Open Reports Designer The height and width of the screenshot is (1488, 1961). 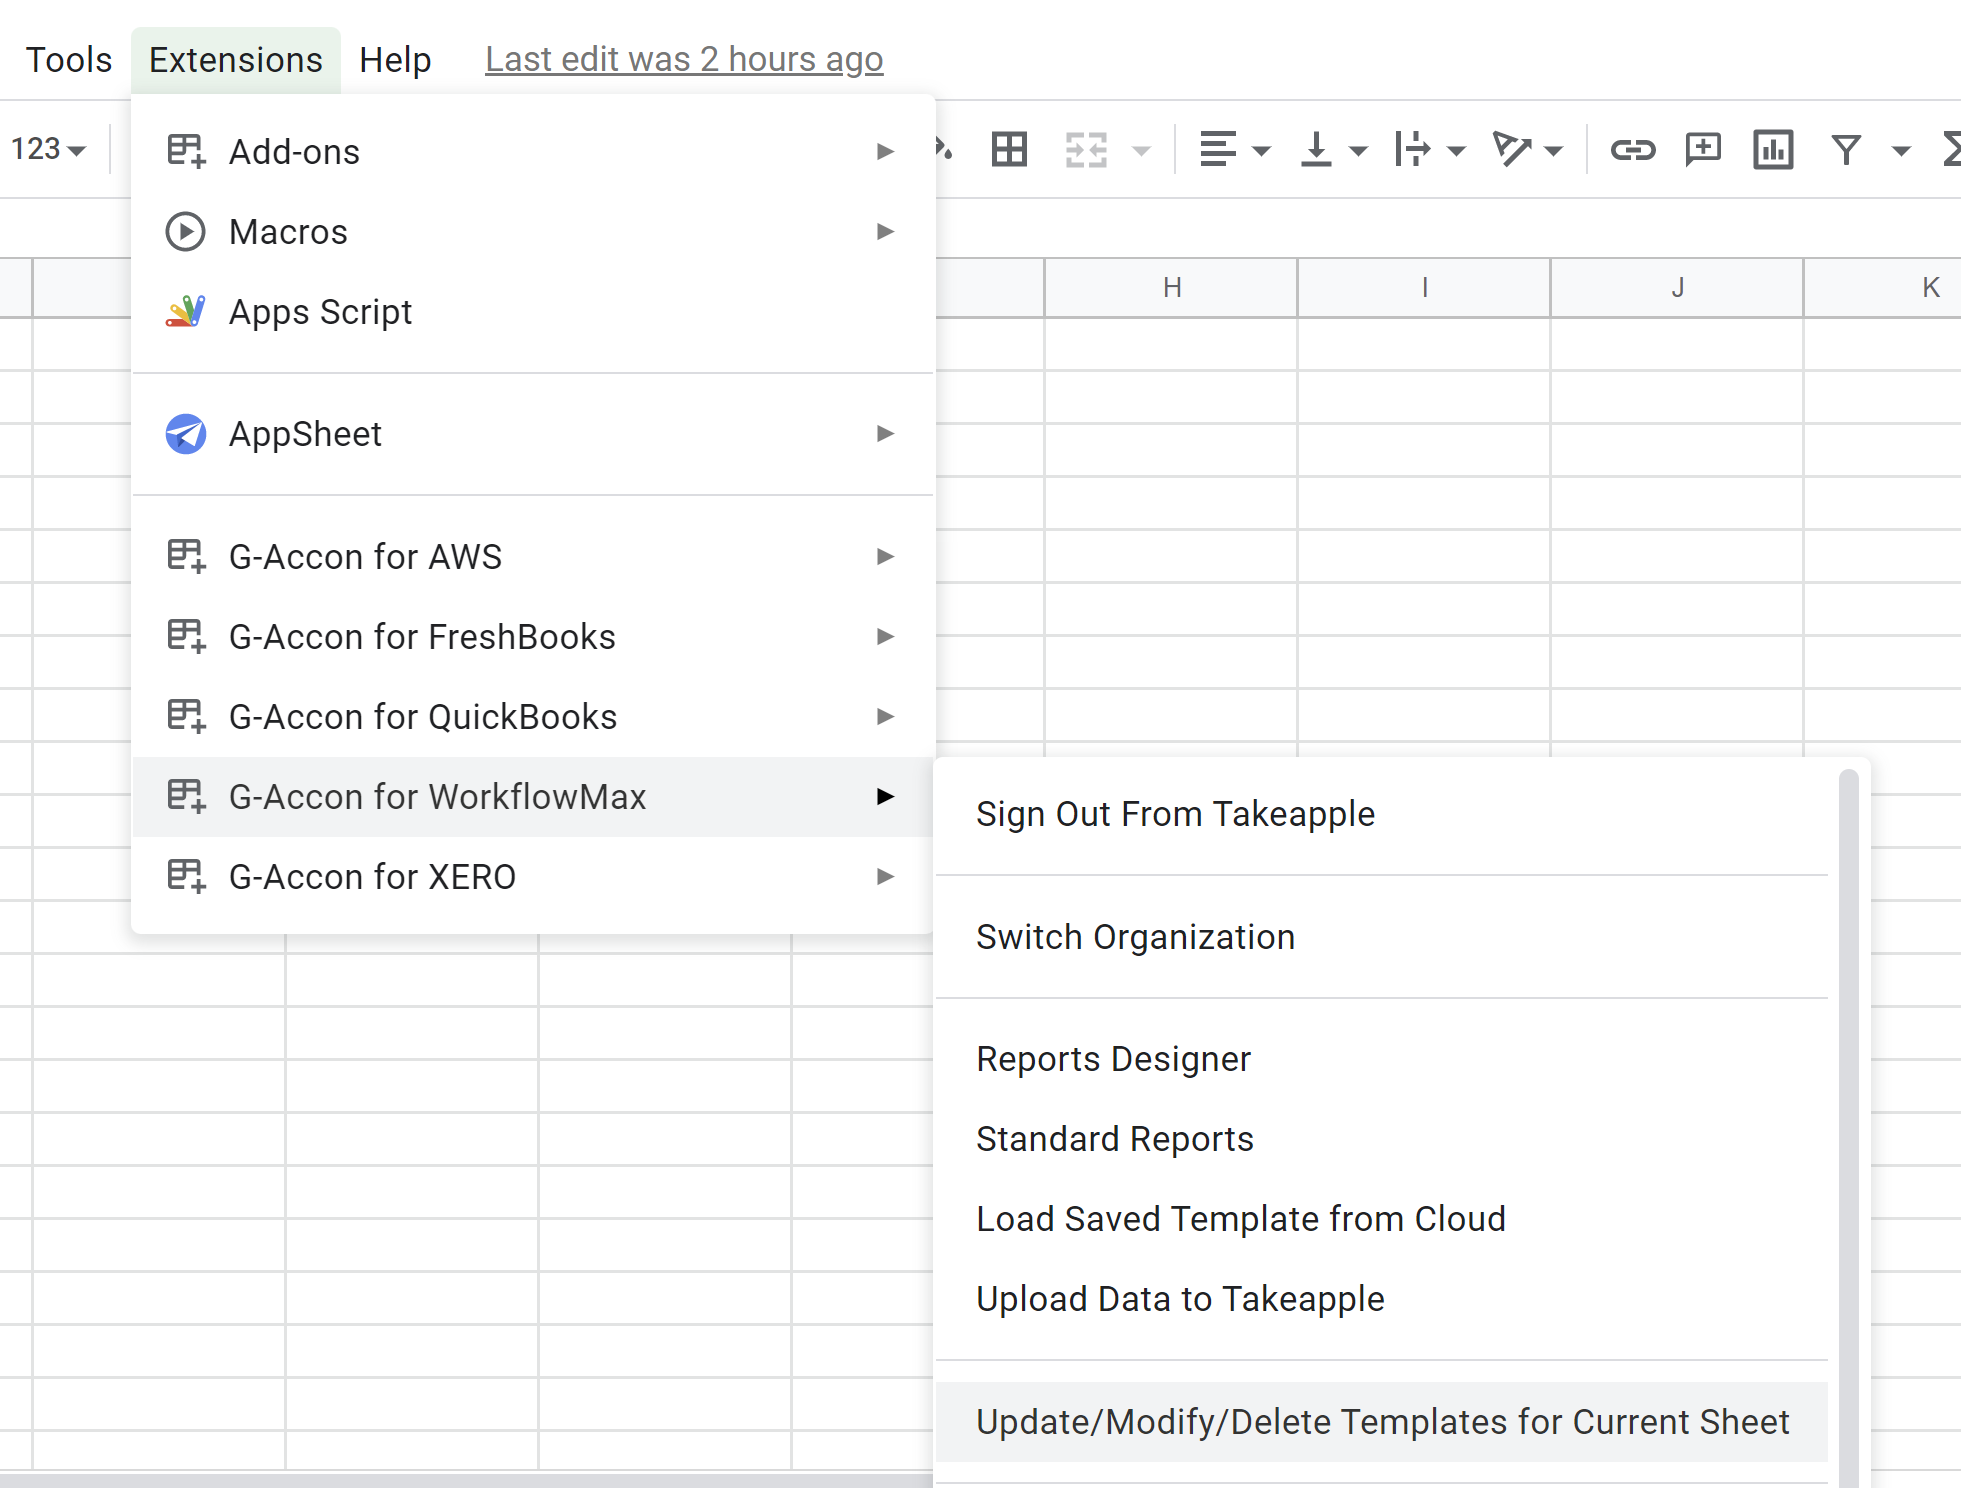pyautogui.click(x=1382, y=1059)
